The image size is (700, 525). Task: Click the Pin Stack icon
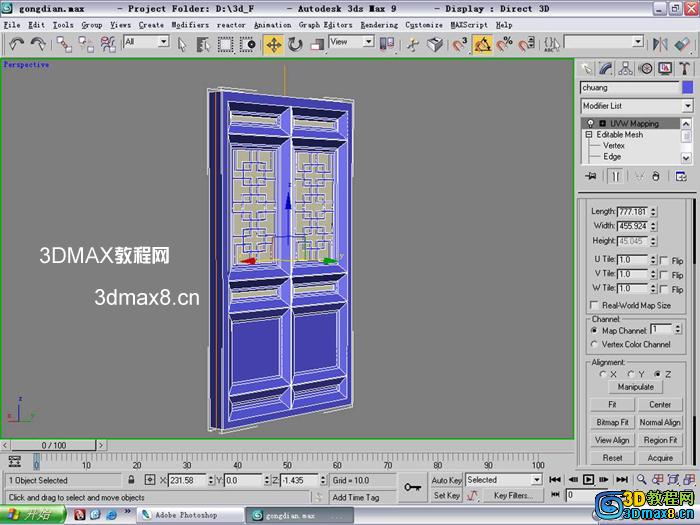(x=591, y=176)
